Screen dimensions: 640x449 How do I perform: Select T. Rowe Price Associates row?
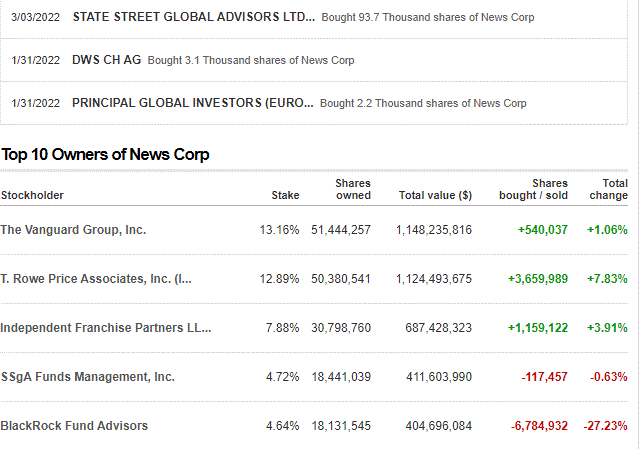[x=96, y=279]
